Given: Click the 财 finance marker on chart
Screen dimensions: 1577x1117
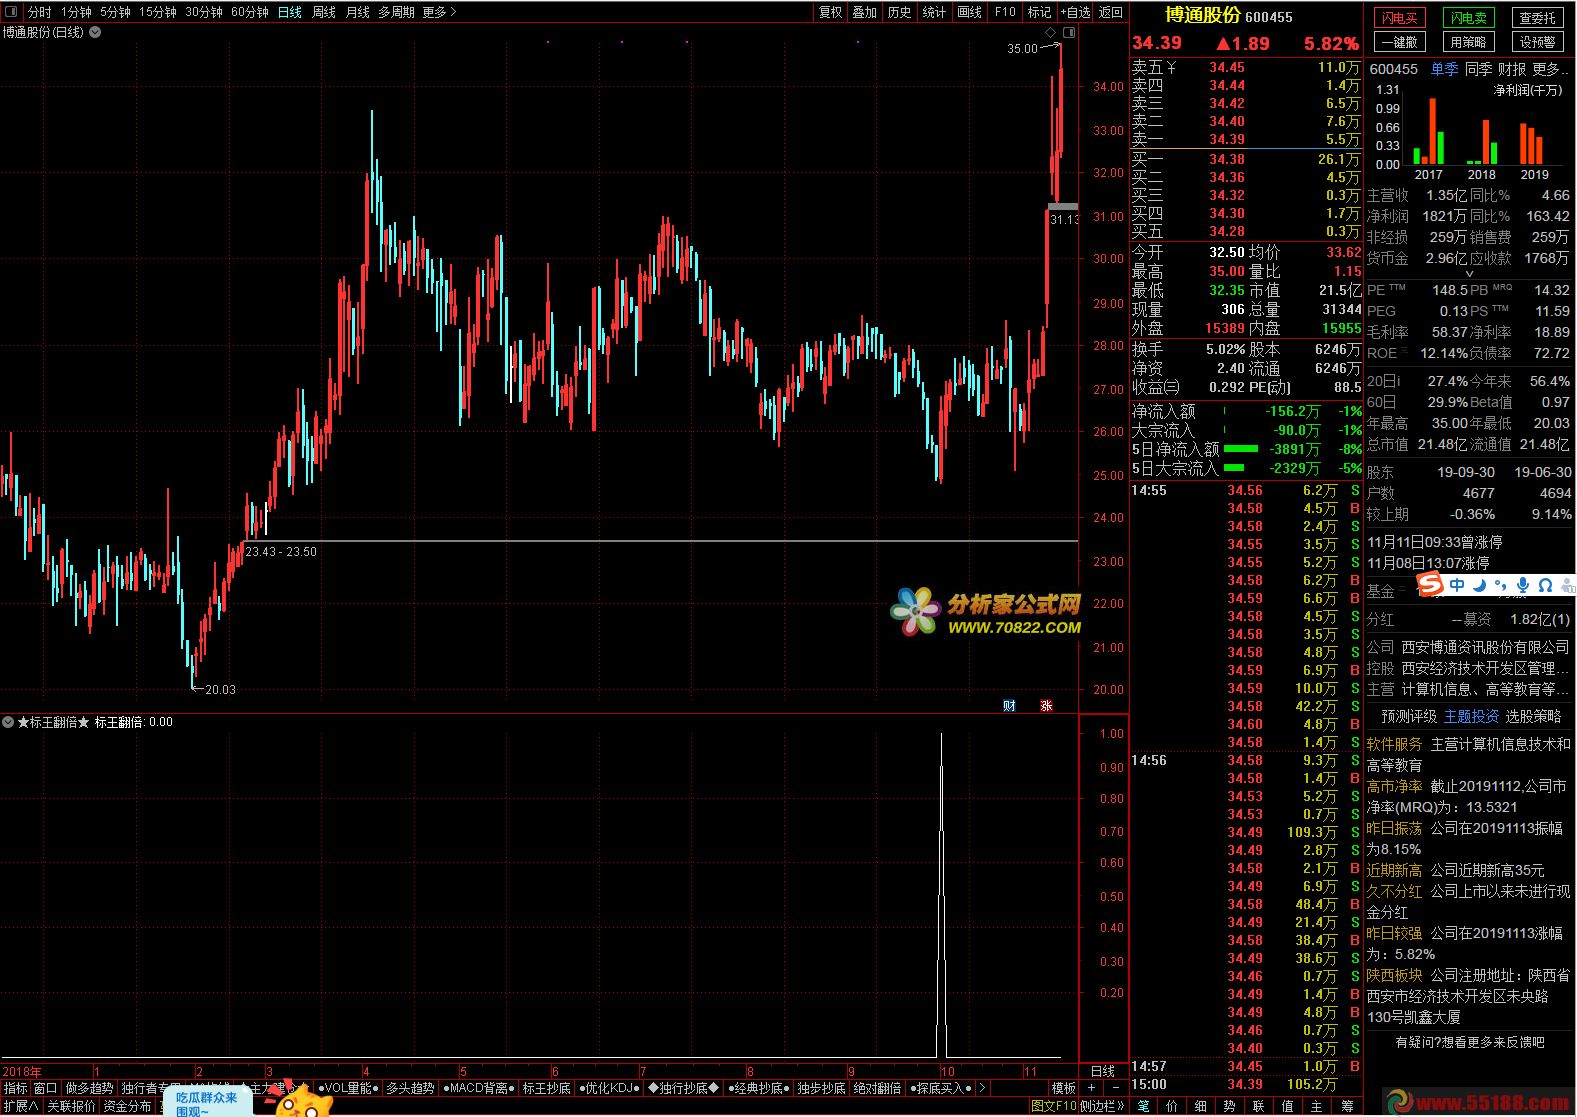Looking at the screenshot, I should [1009, 705].
